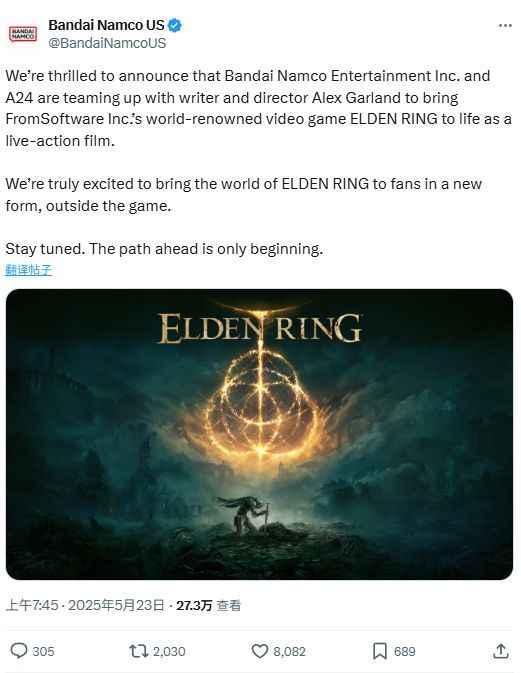Image resolution: width=521 pixels, height=673 pixels.
Task: Click the reply speech bubble icon
Action: pos(18,651)
